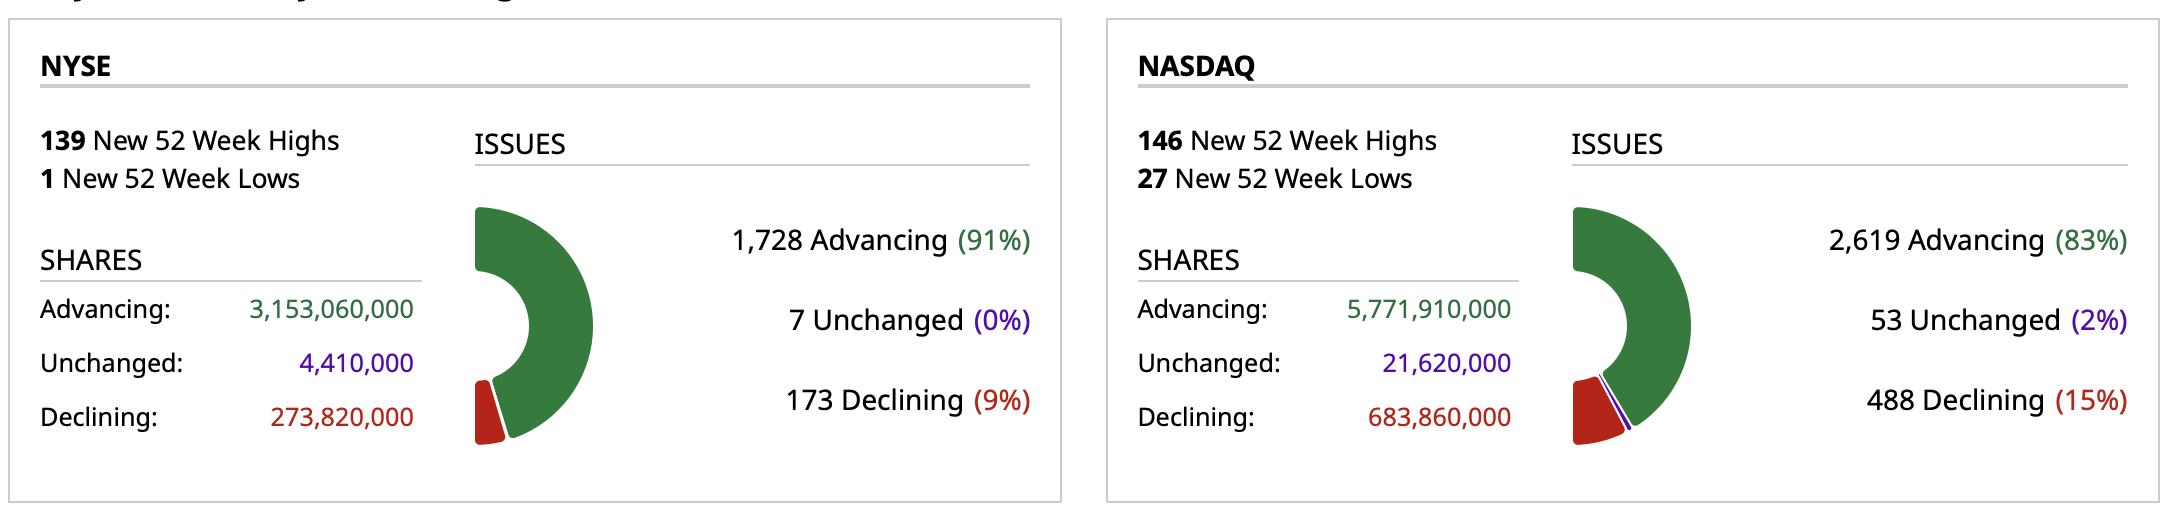Click NASDAQ advancing shares value 5,771,910,000
The image size is (2162, 508).
tap(1428, 310)
